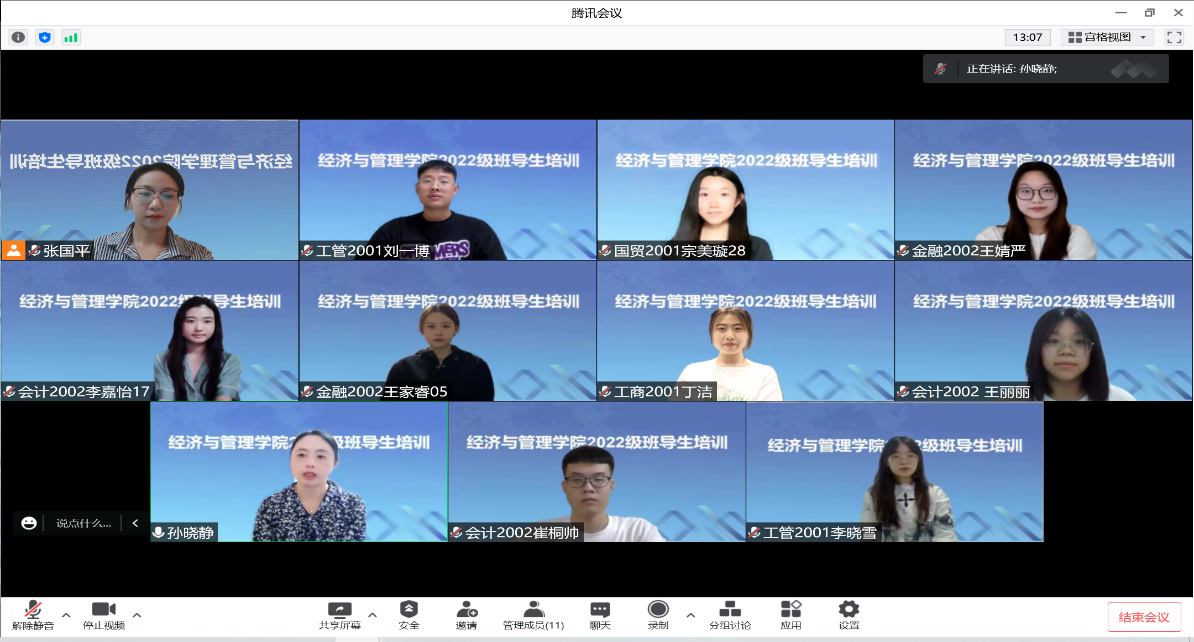Expand the audio options arrow beside 解除静音
Screen dimensions: 1194x642
[66, 614]
